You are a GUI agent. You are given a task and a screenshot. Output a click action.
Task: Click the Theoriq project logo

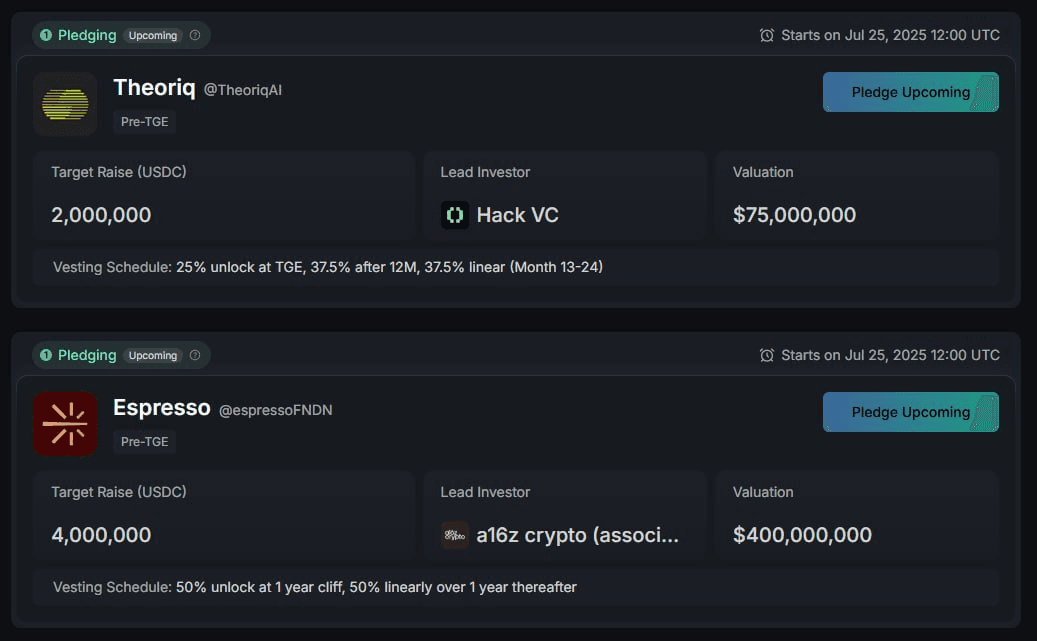pyautogui.click(x=65, y=104)
